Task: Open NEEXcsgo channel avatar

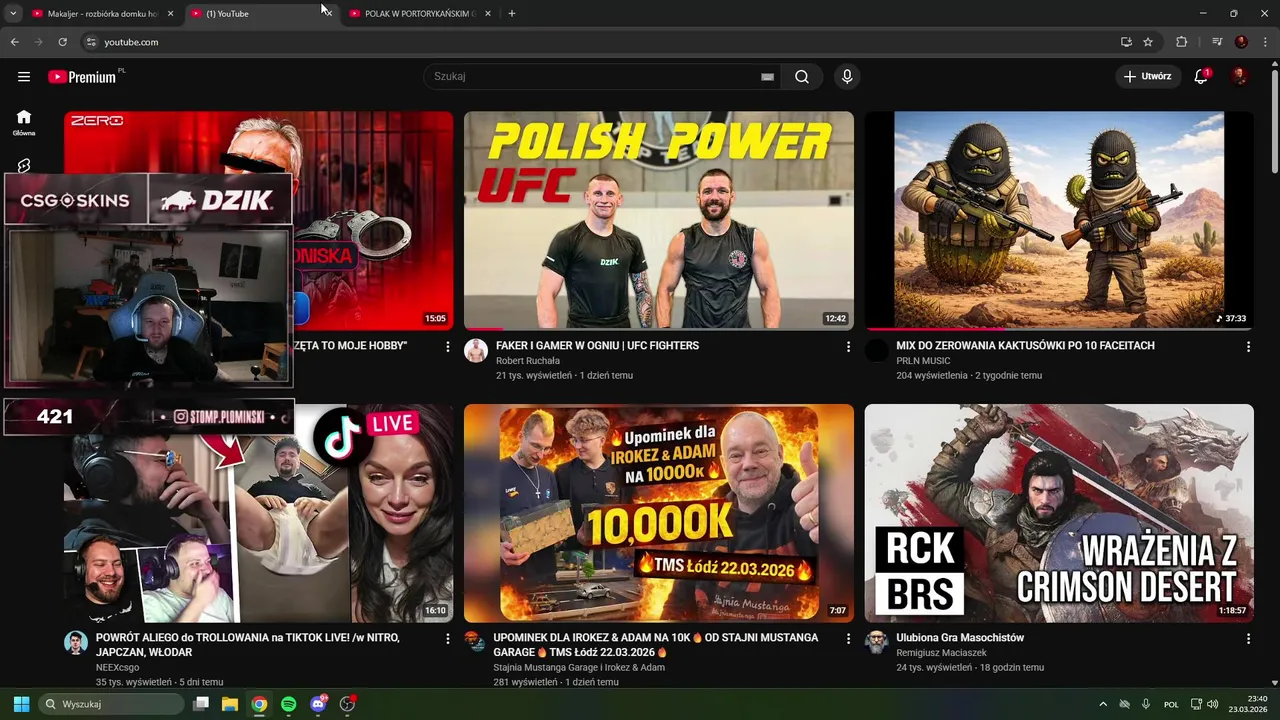Action: click(76, 642)
